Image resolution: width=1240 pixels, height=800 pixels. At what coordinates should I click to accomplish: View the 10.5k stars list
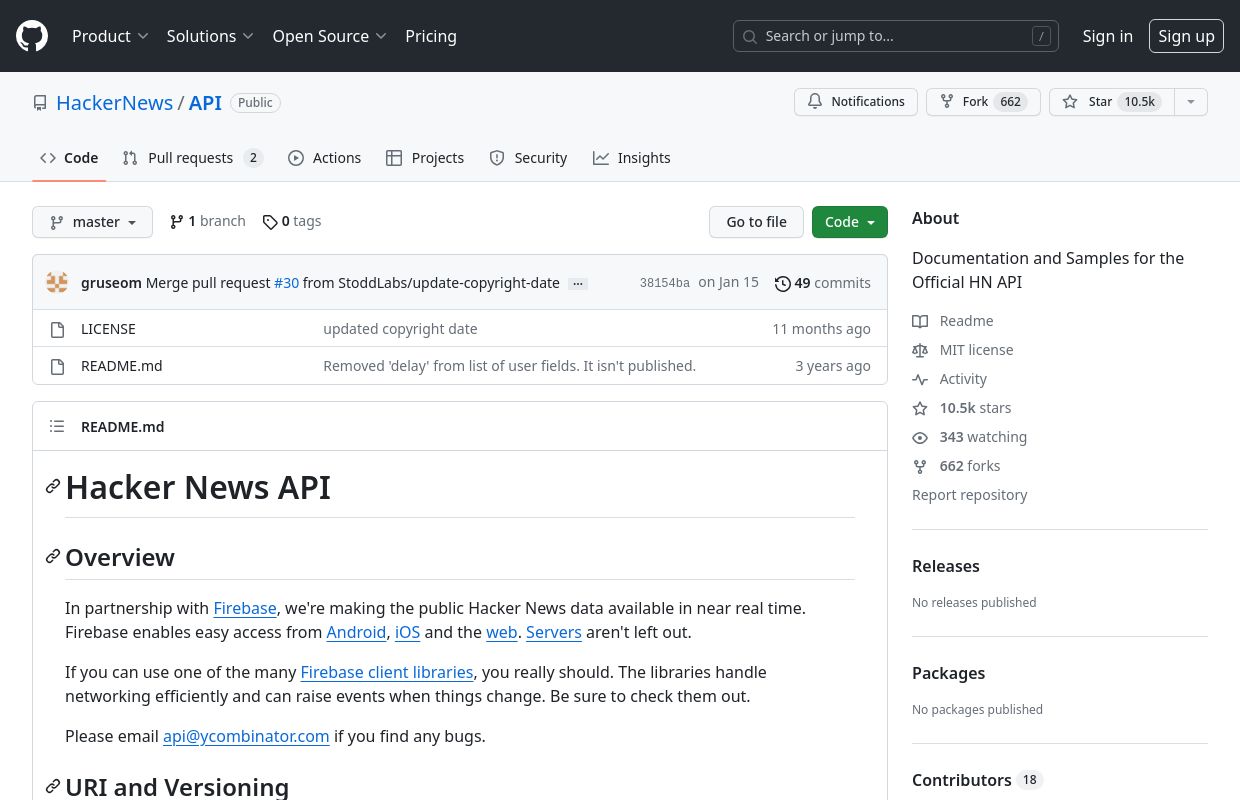tap(962, 408)
